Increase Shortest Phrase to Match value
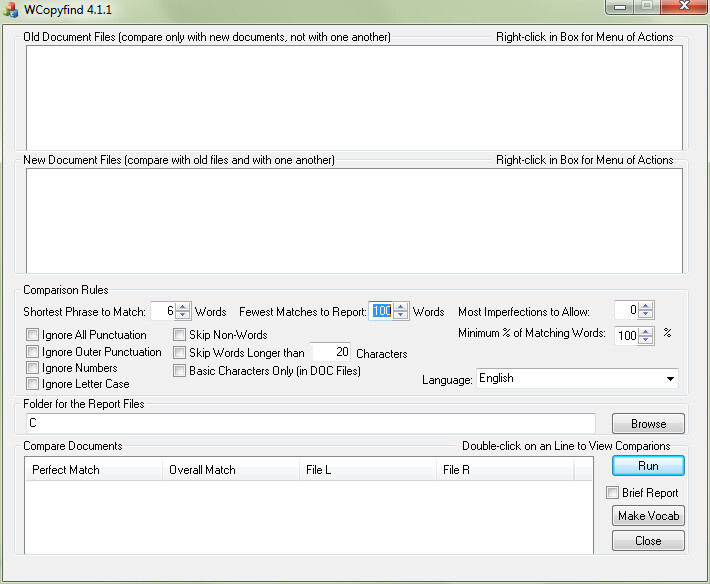The height and width of the screenshot is (584, 710). point(183,307)
